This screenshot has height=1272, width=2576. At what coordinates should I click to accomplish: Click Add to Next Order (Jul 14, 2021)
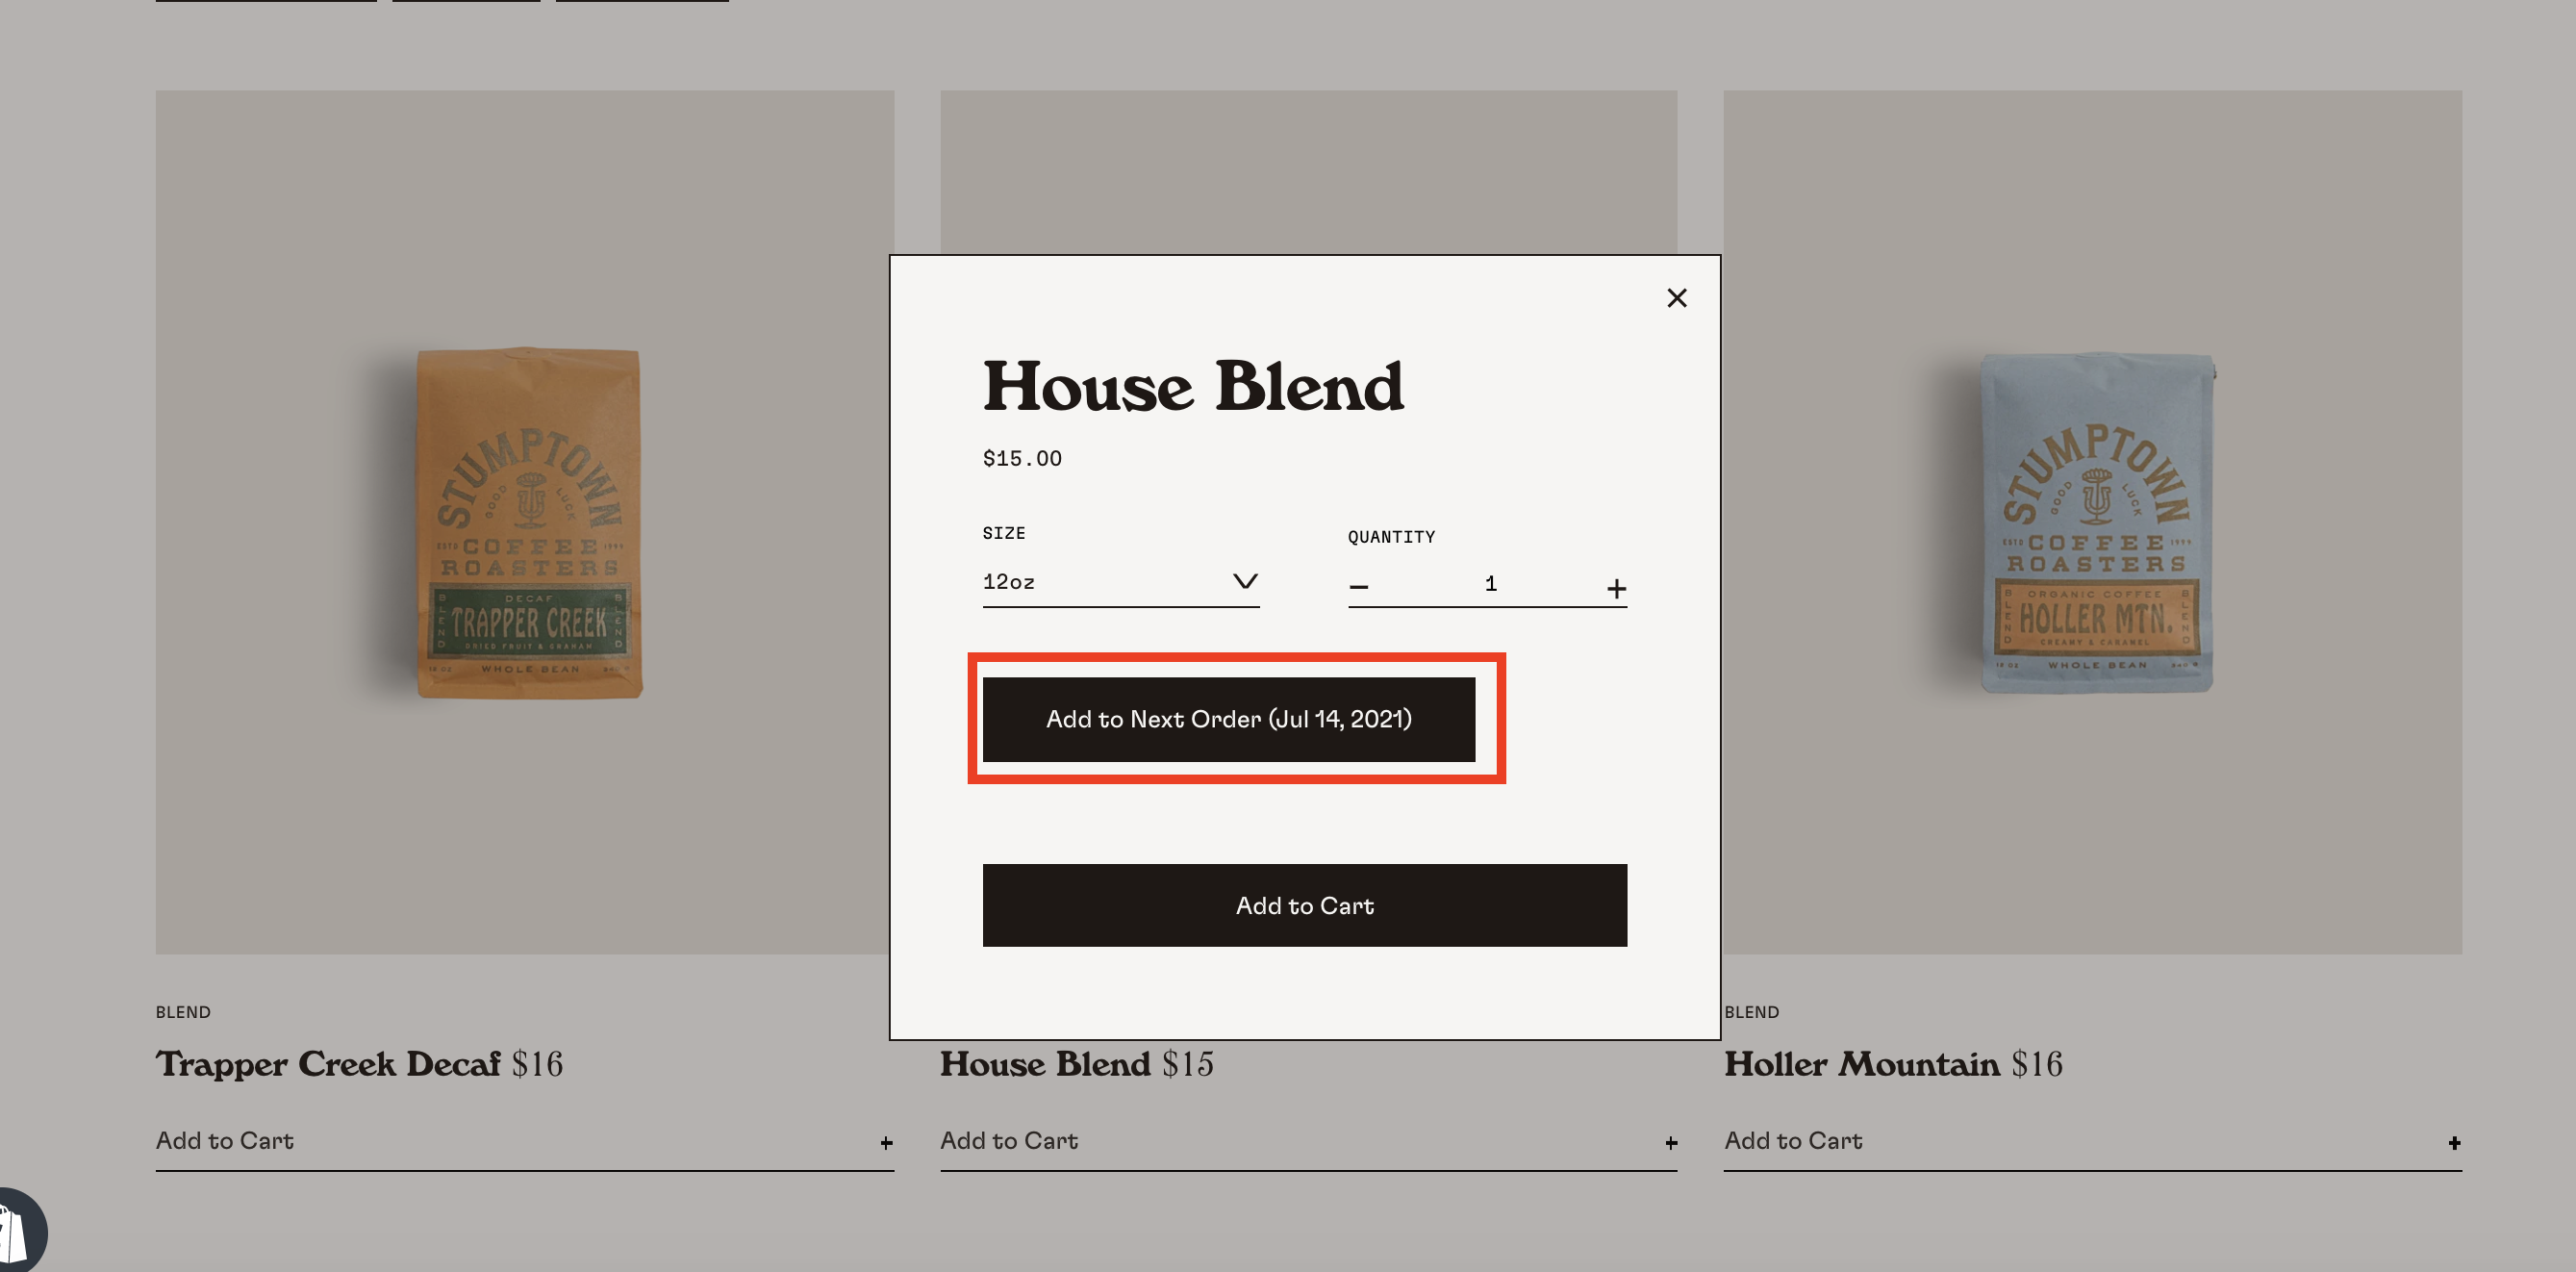pyautogui.click(x=1229, y=719)
